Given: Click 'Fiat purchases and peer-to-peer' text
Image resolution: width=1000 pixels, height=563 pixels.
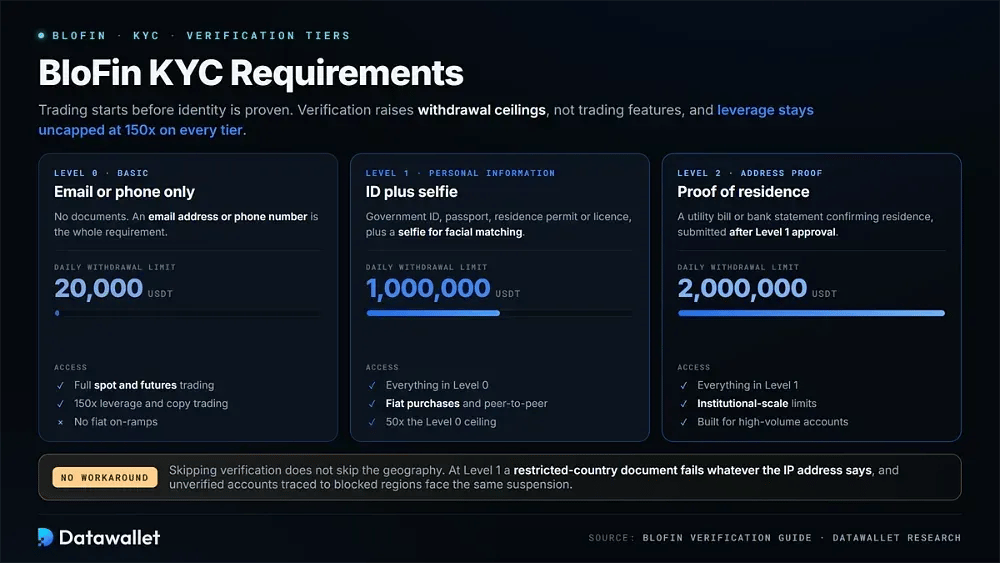Looking at the screenshot, I should tap(466, 404).
